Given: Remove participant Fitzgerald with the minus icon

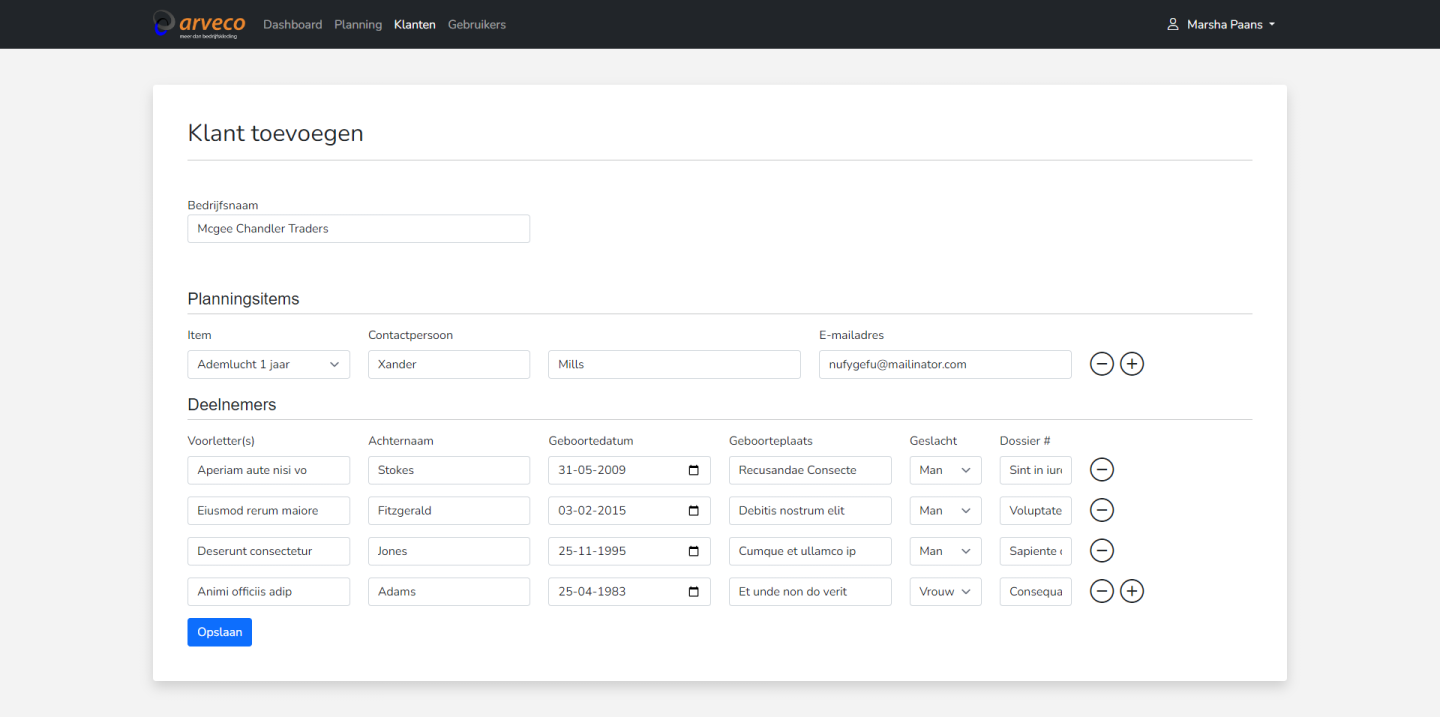Looking at the screenshot, I should point(1101,510).
